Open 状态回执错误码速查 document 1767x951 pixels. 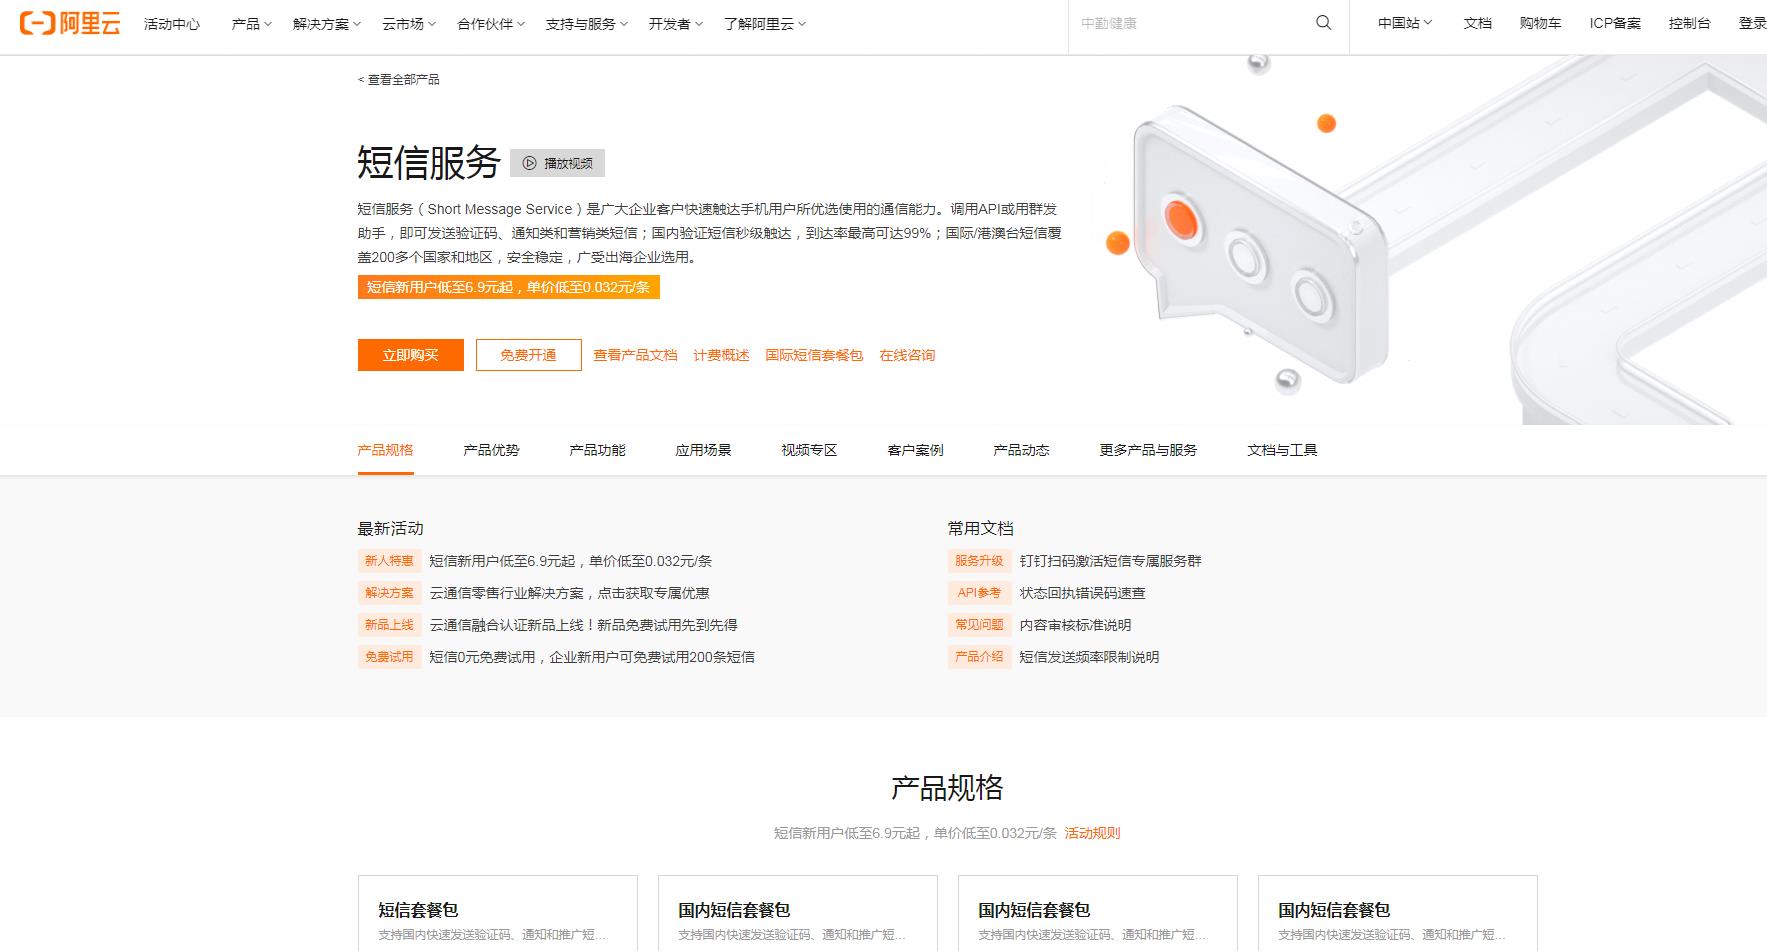coord(1082,593)
